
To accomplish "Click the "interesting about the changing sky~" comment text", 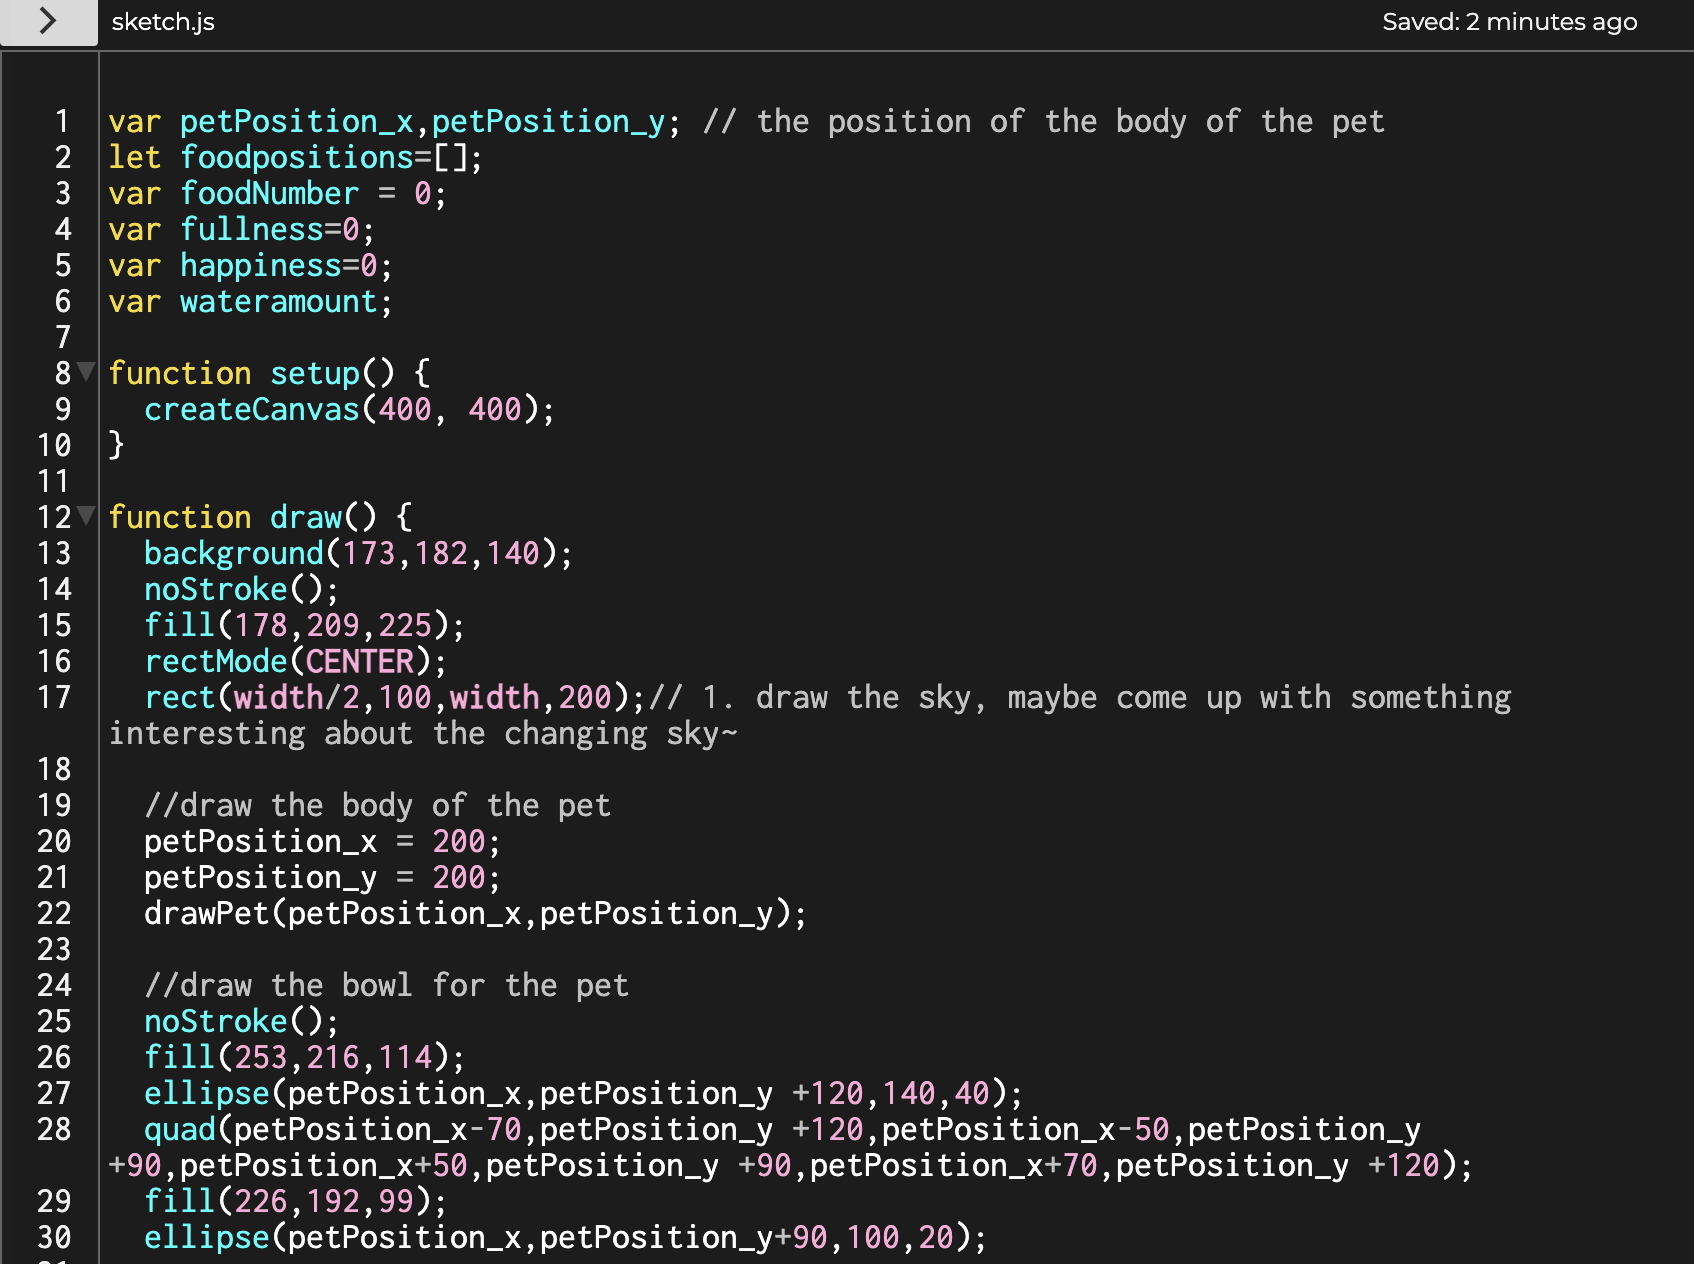I will pyautogui.click(x=423, y=734).
